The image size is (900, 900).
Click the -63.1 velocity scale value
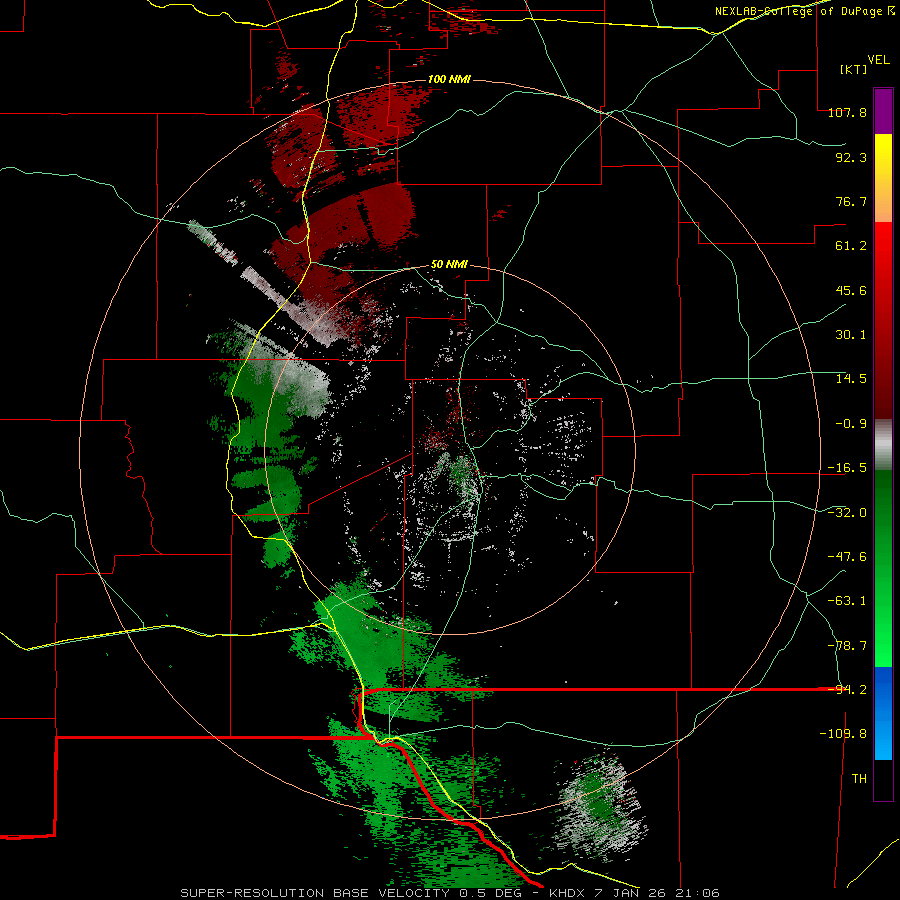click(x=847, y=601)
